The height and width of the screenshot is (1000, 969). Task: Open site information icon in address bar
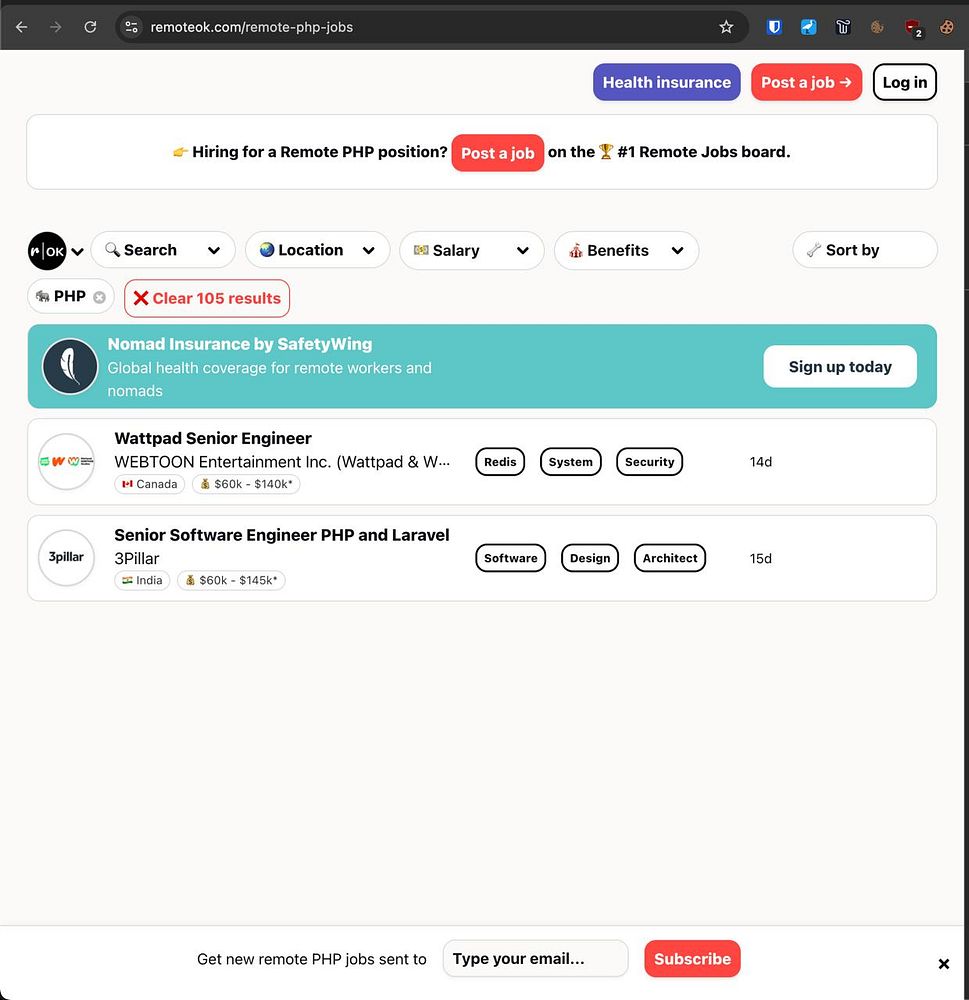(x=131, y=27)
